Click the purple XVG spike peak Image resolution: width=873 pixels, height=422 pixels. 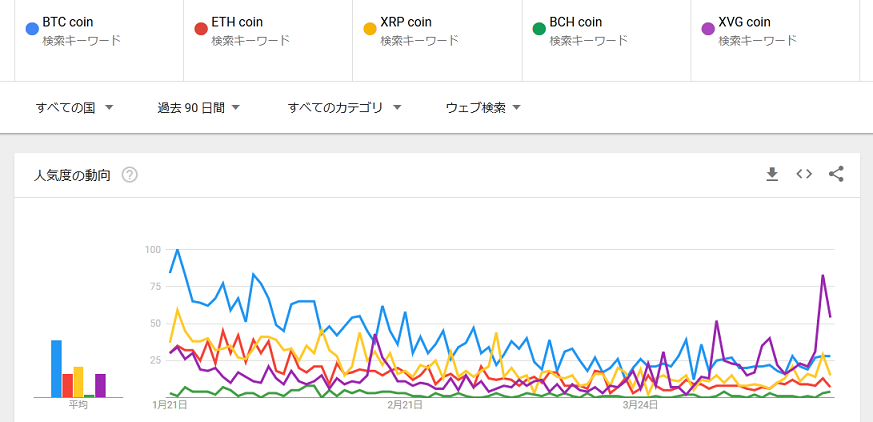823,275
